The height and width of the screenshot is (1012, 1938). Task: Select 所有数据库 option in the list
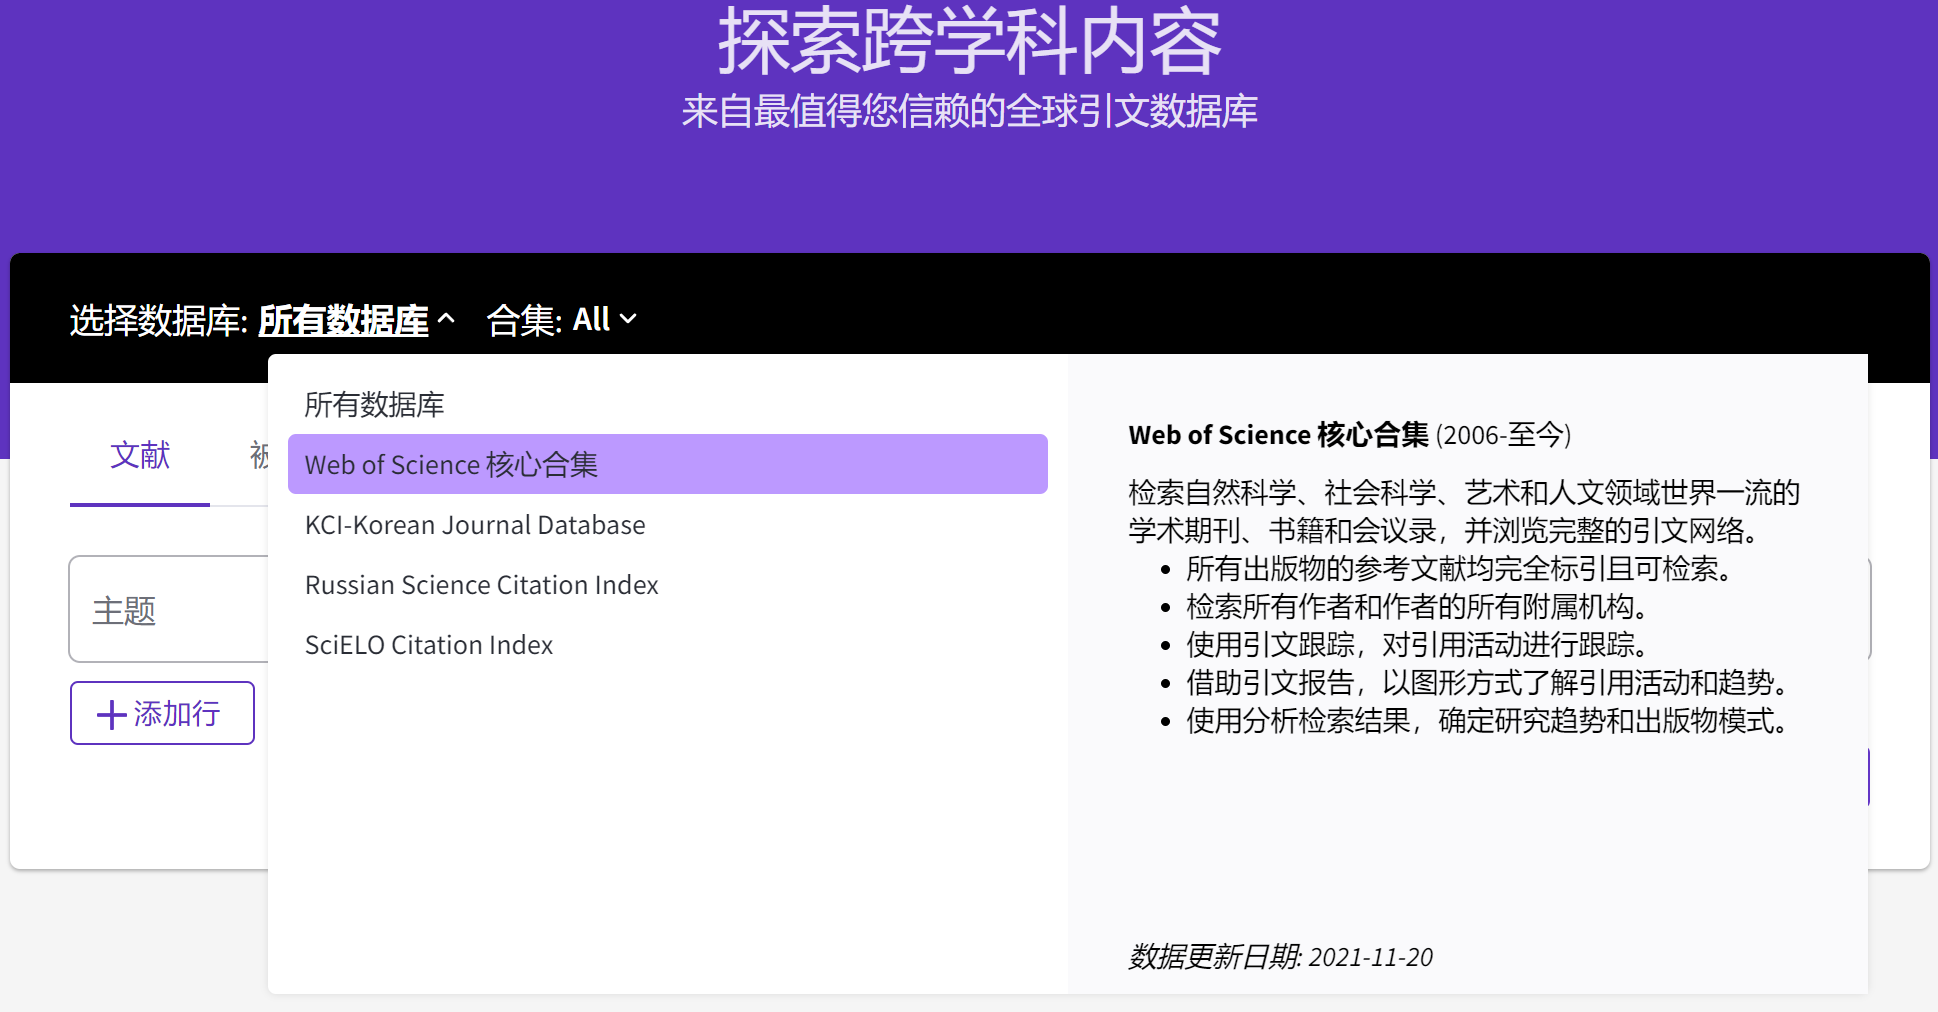click(x=668, y=404)
